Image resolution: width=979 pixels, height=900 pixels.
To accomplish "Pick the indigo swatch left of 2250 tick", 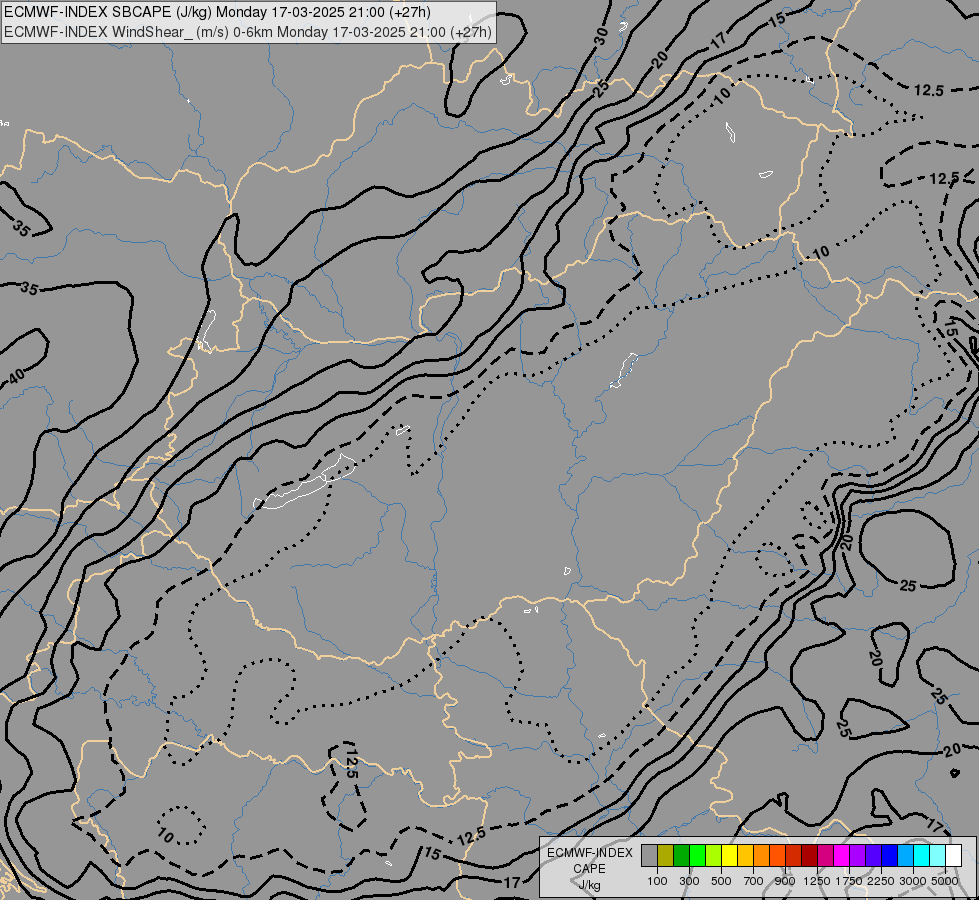I will coord(873,855).
